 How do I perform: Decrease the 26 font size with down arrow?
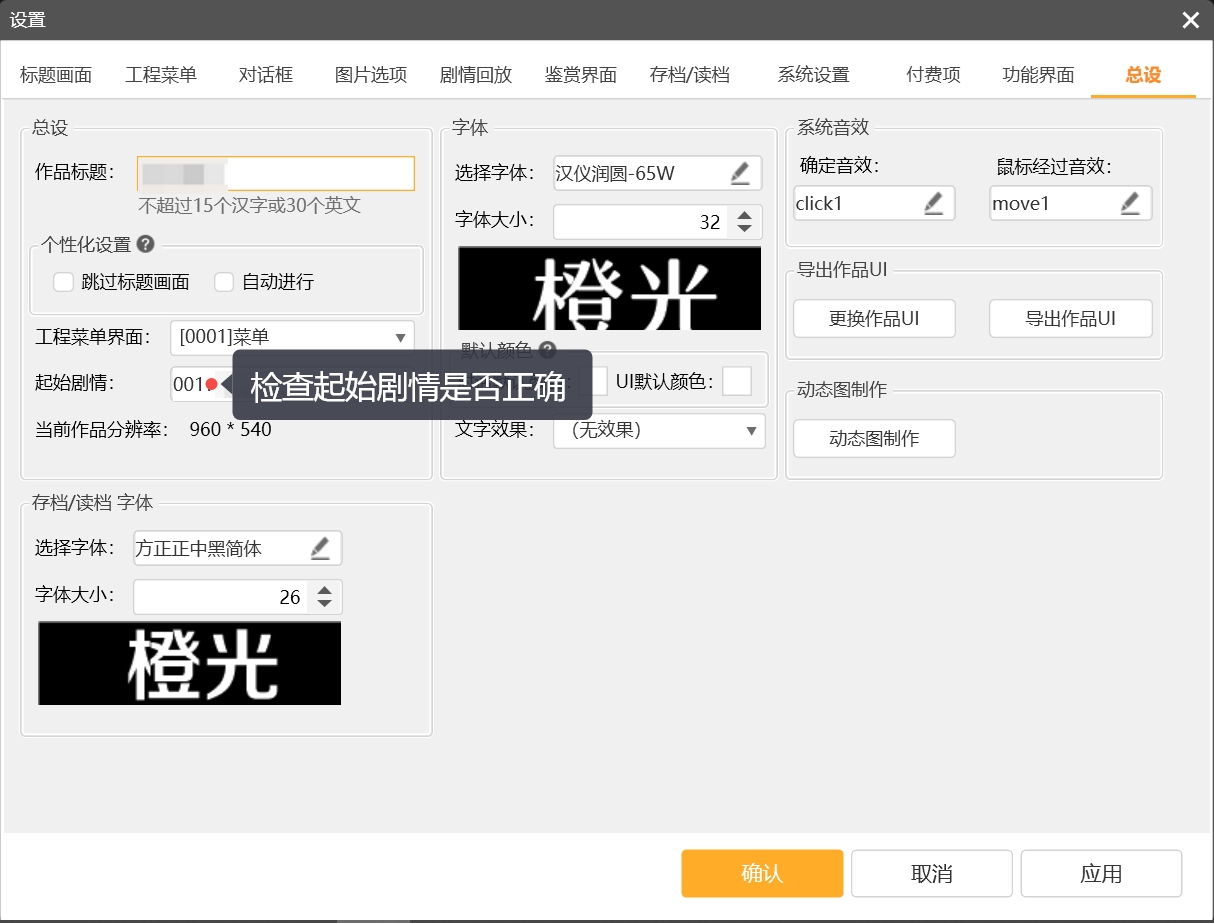324,603
